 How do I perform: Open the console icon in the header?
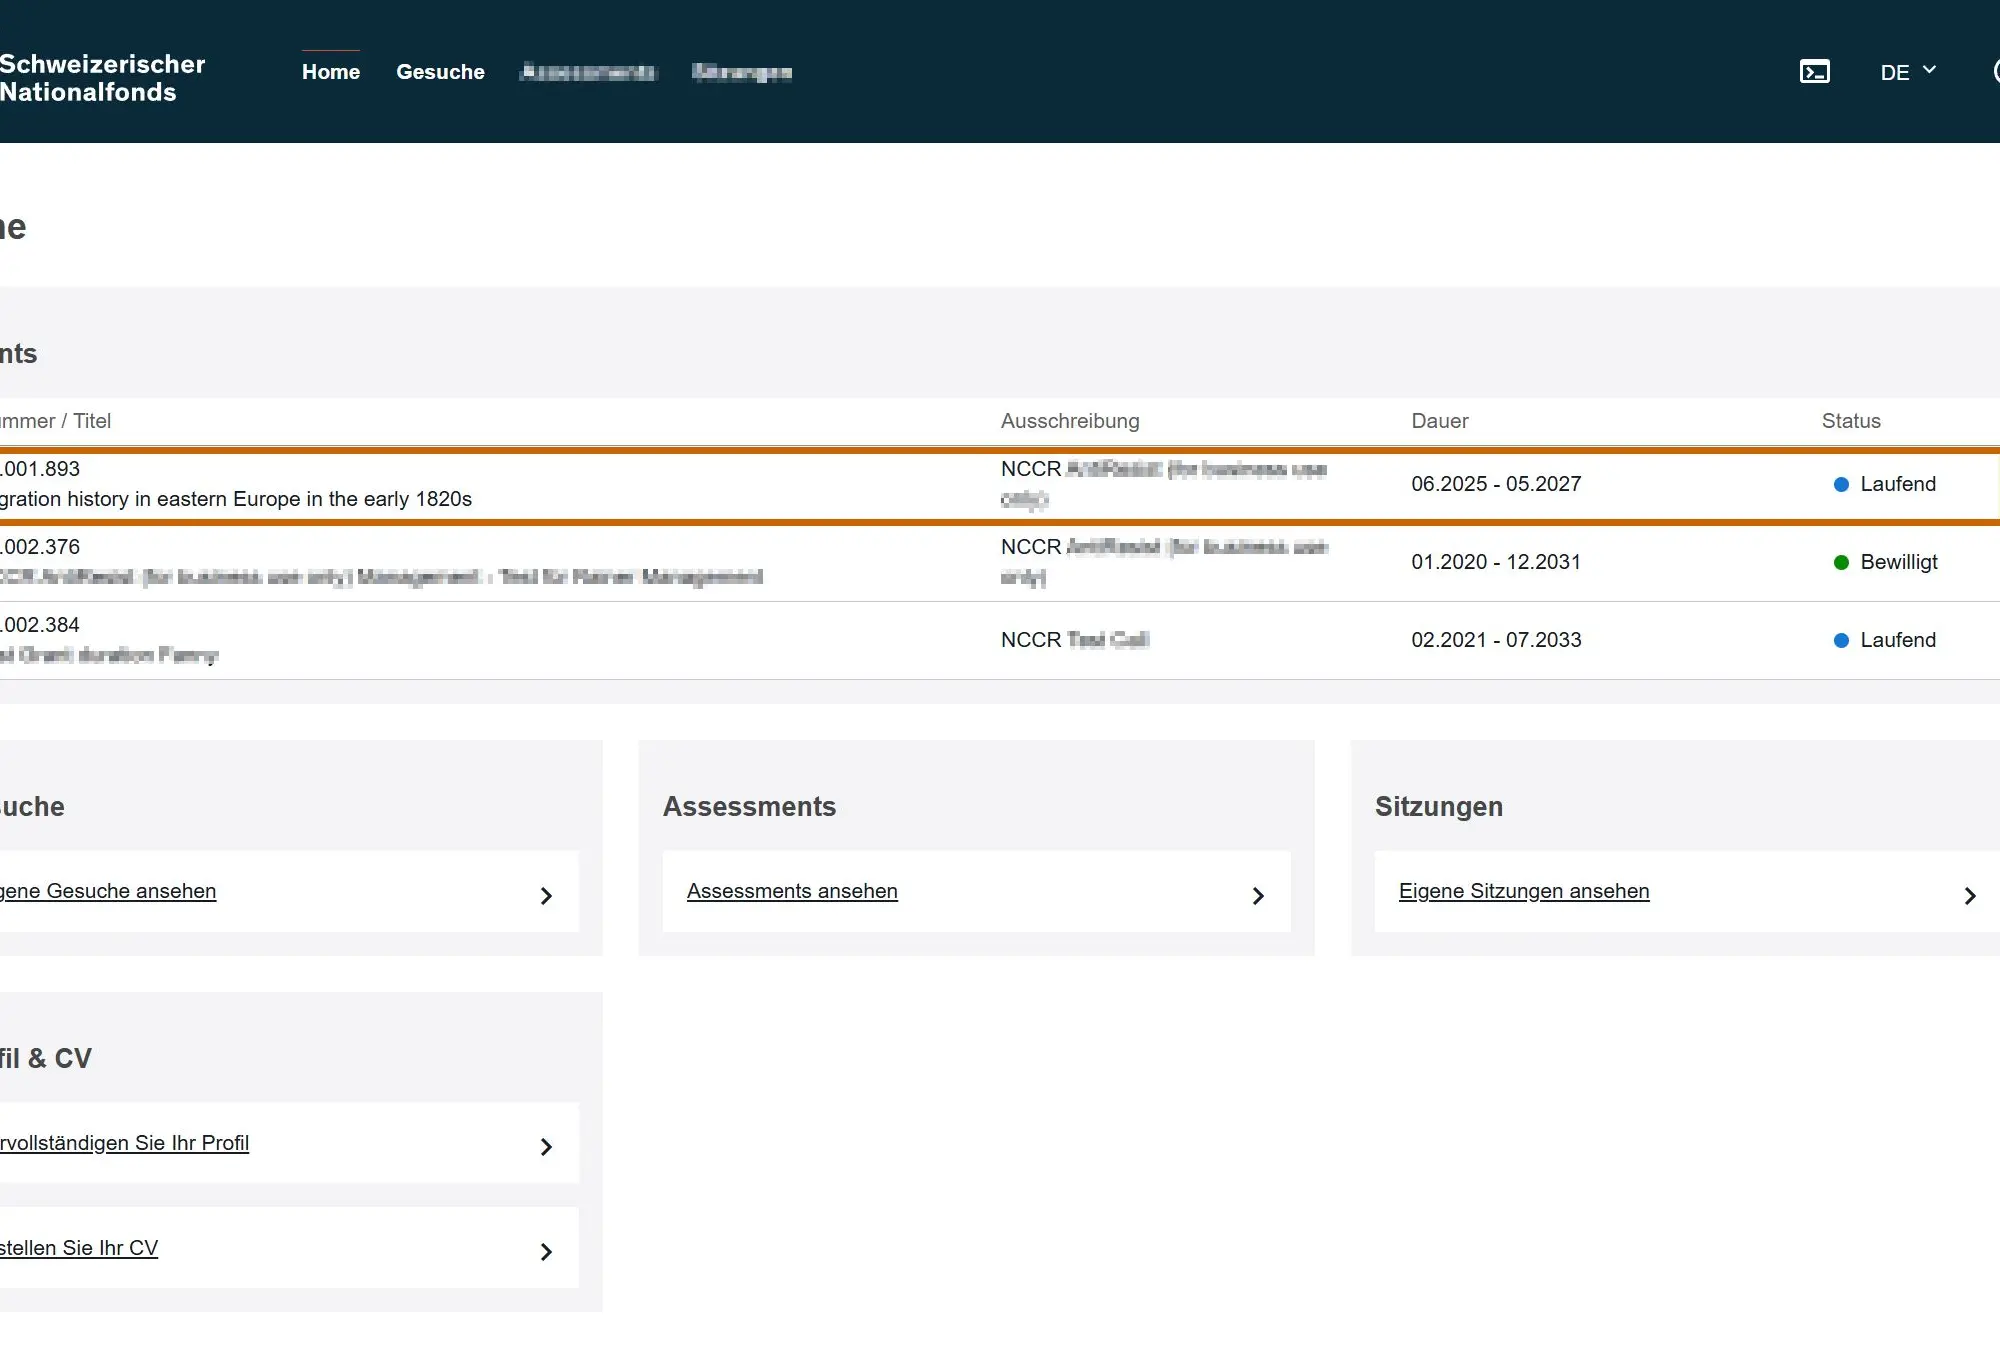click(1814, 72)
